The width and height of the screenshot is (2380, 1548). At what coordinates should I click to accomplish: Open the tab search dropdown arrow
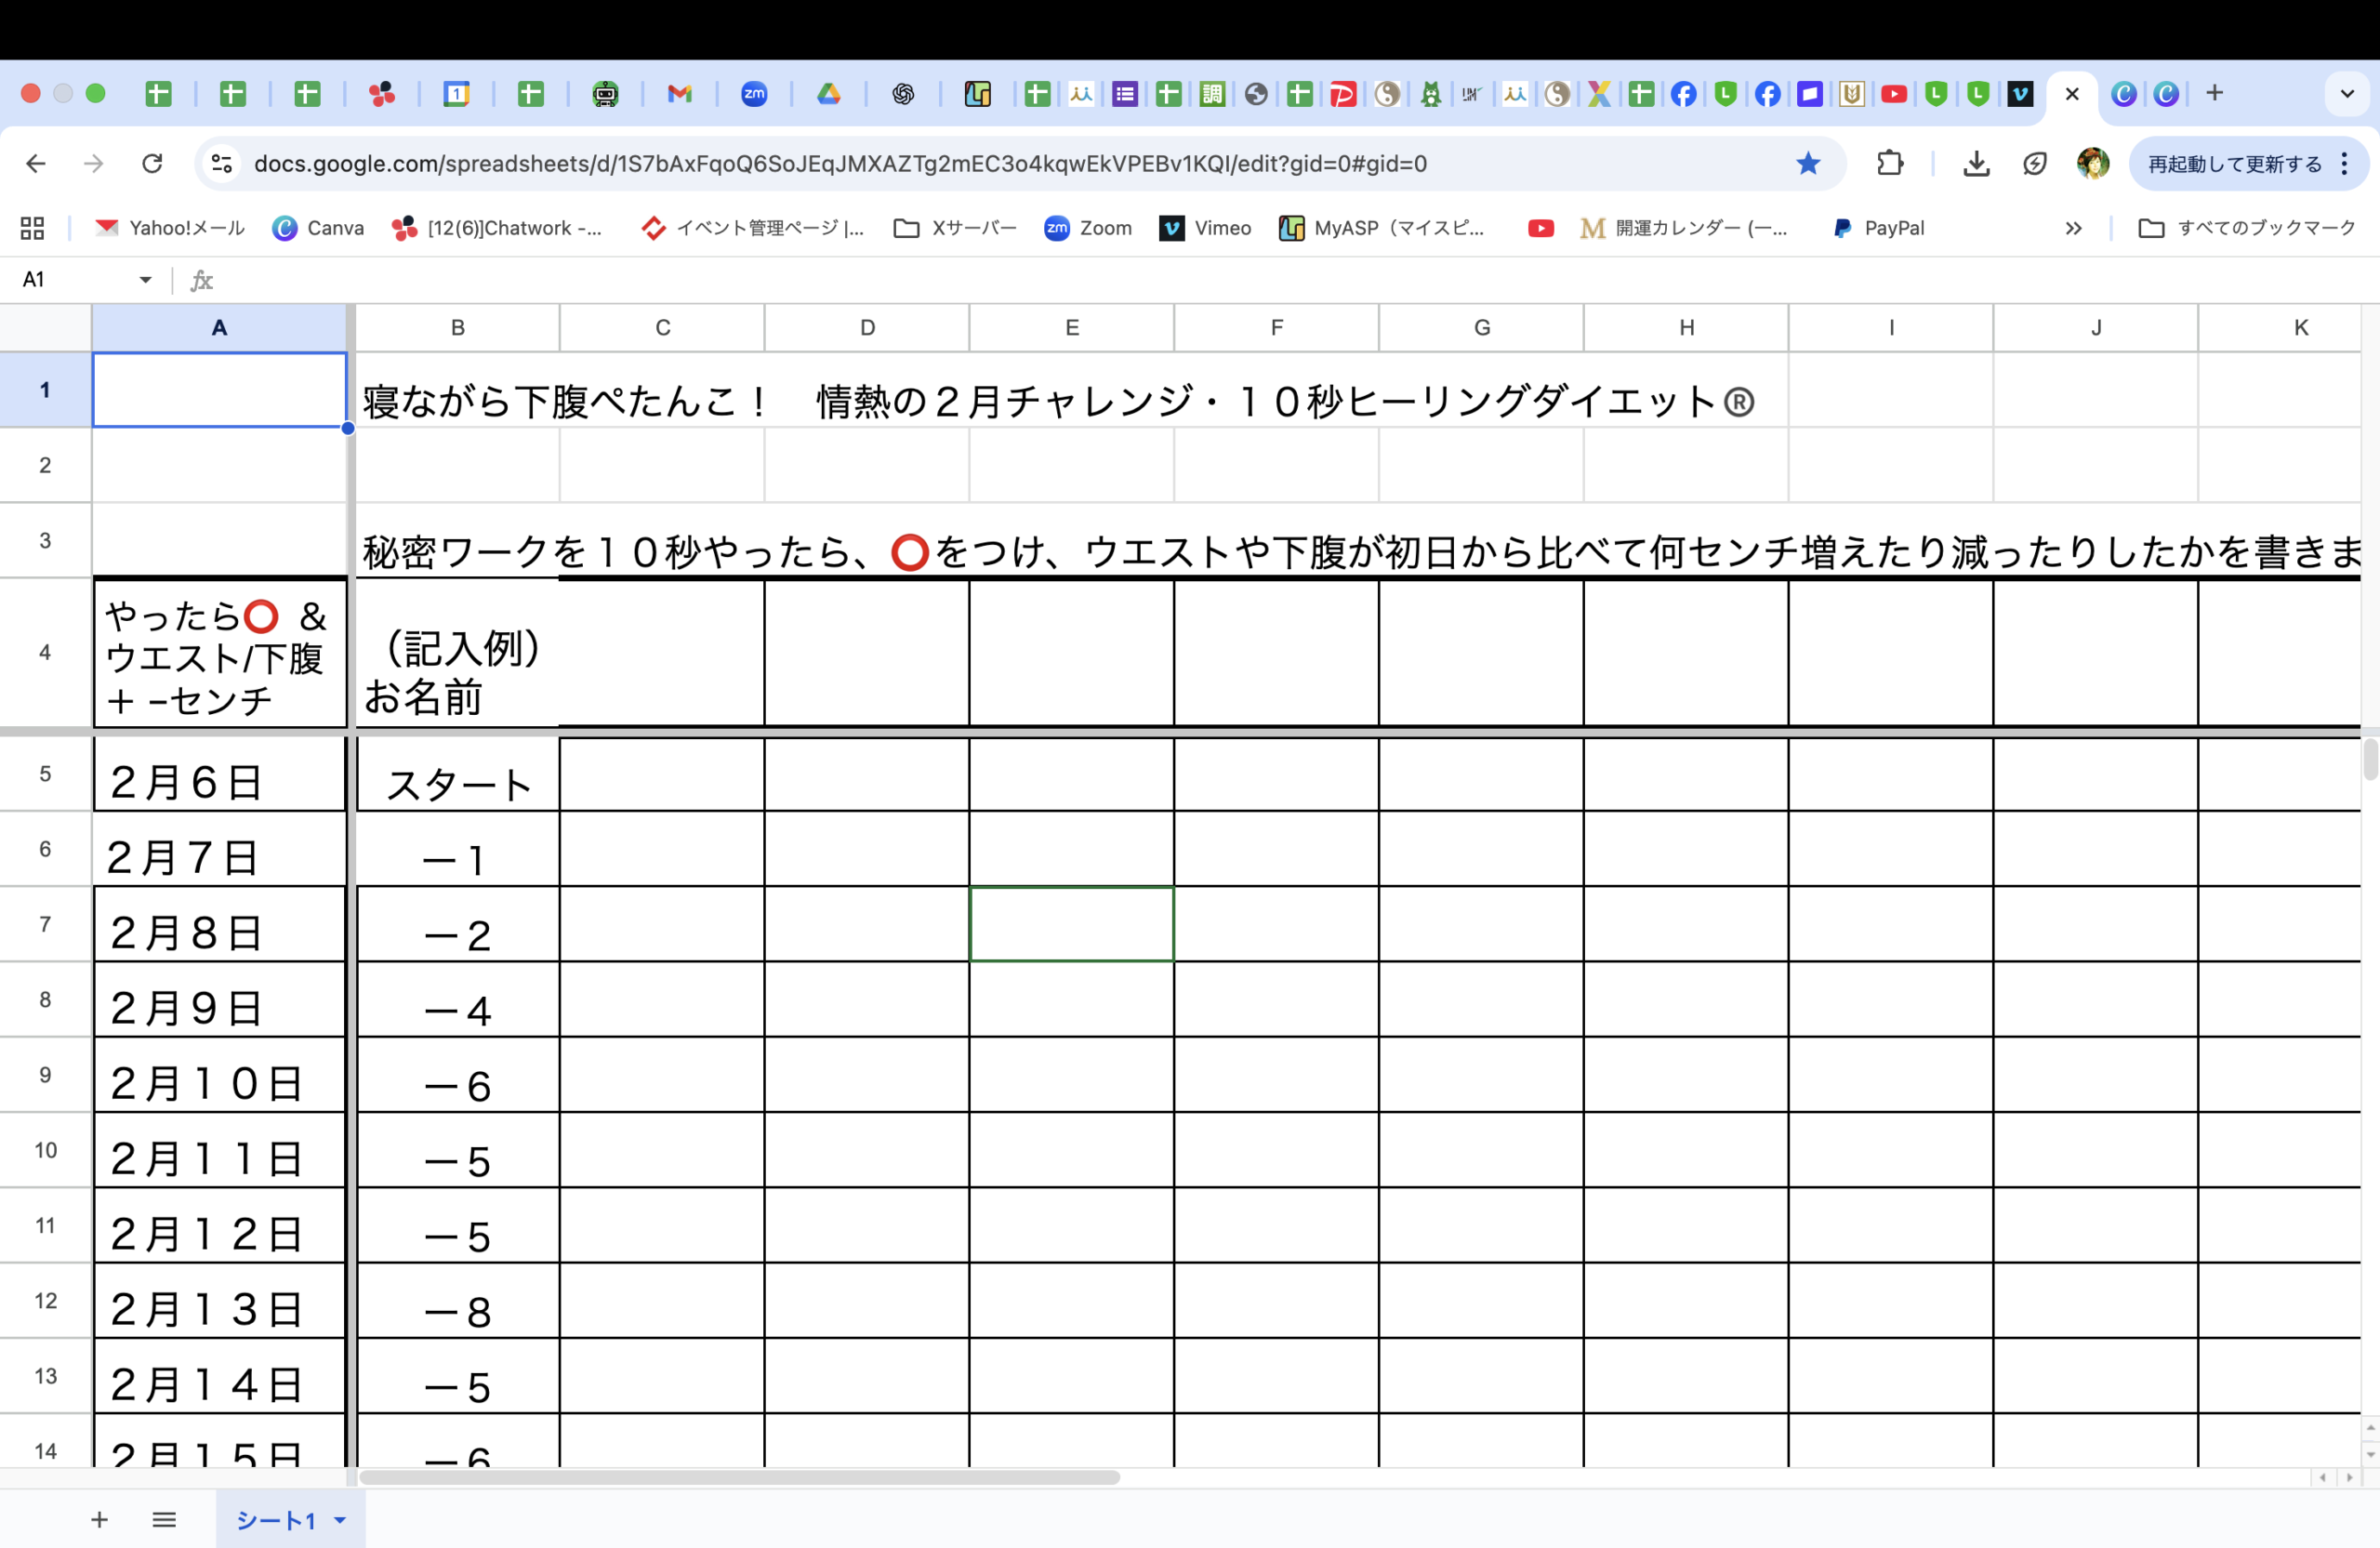tap(2346, 94)
